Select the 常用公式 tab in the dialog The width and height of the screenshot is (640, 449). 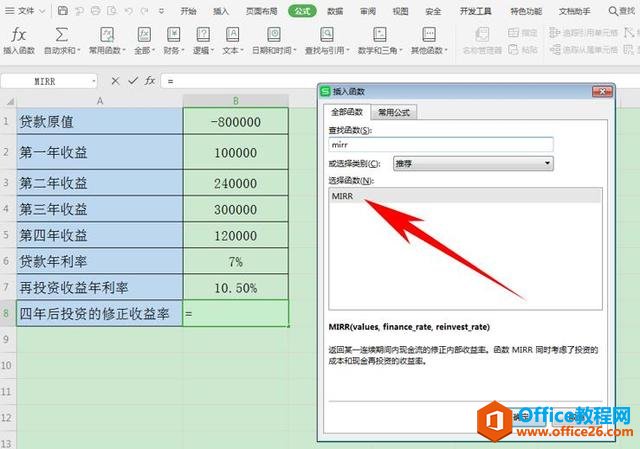pyautogui.click(x=394, y=112)
